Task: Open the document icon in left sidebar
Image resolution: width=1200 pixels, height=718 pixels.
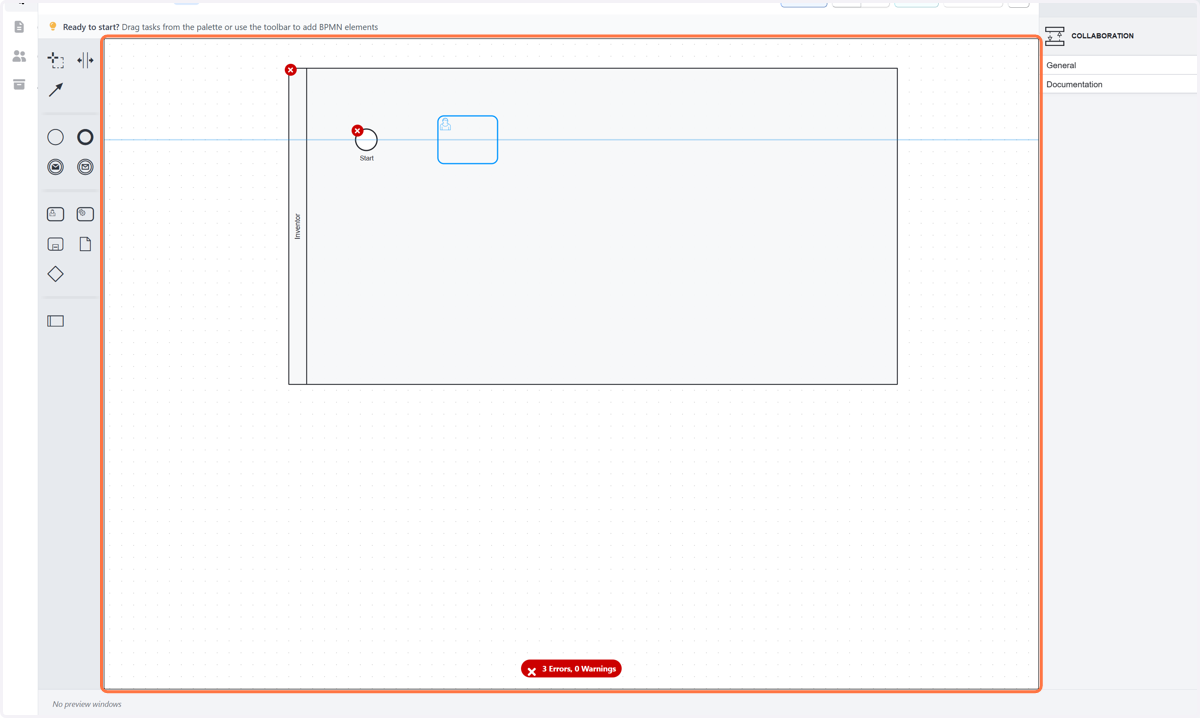Action: (x=19, y=27)
